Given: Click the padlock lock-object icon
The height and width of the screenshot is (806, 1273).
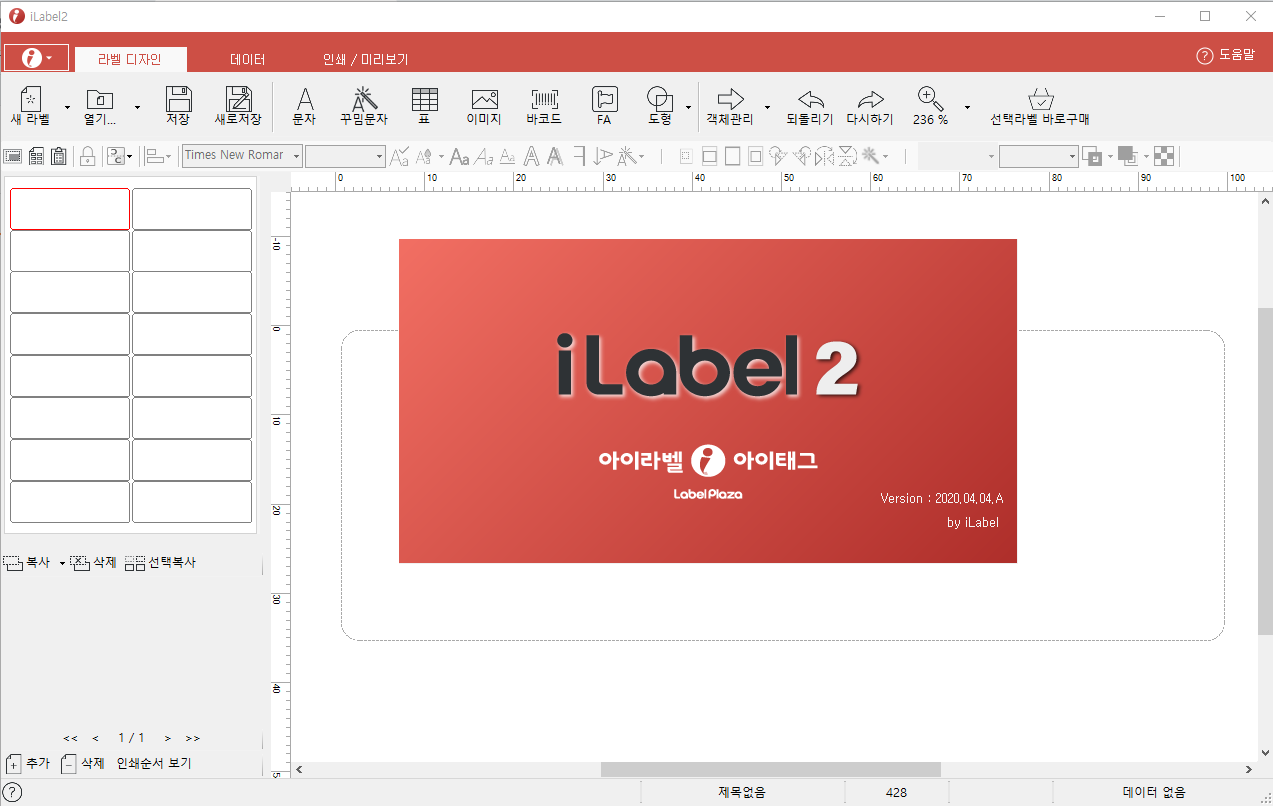Looking at the screenshot, I should pos(88,155).
